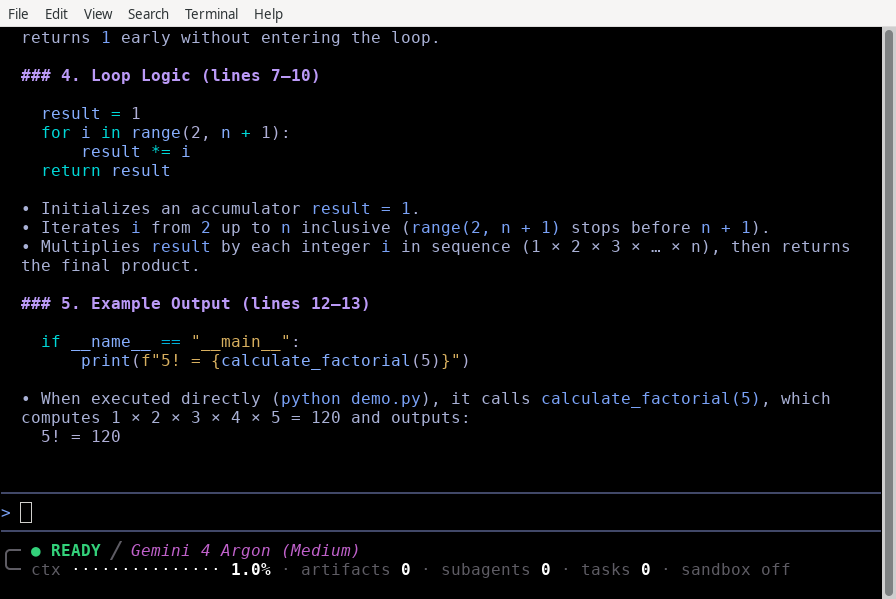Open the Edit menu

click(56, 14)
